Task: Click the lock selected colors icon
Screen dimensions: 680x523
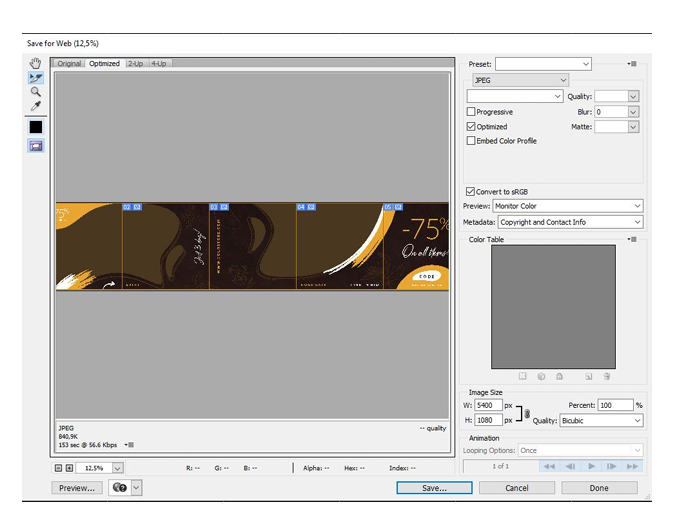Action: [x=559, y=376]
